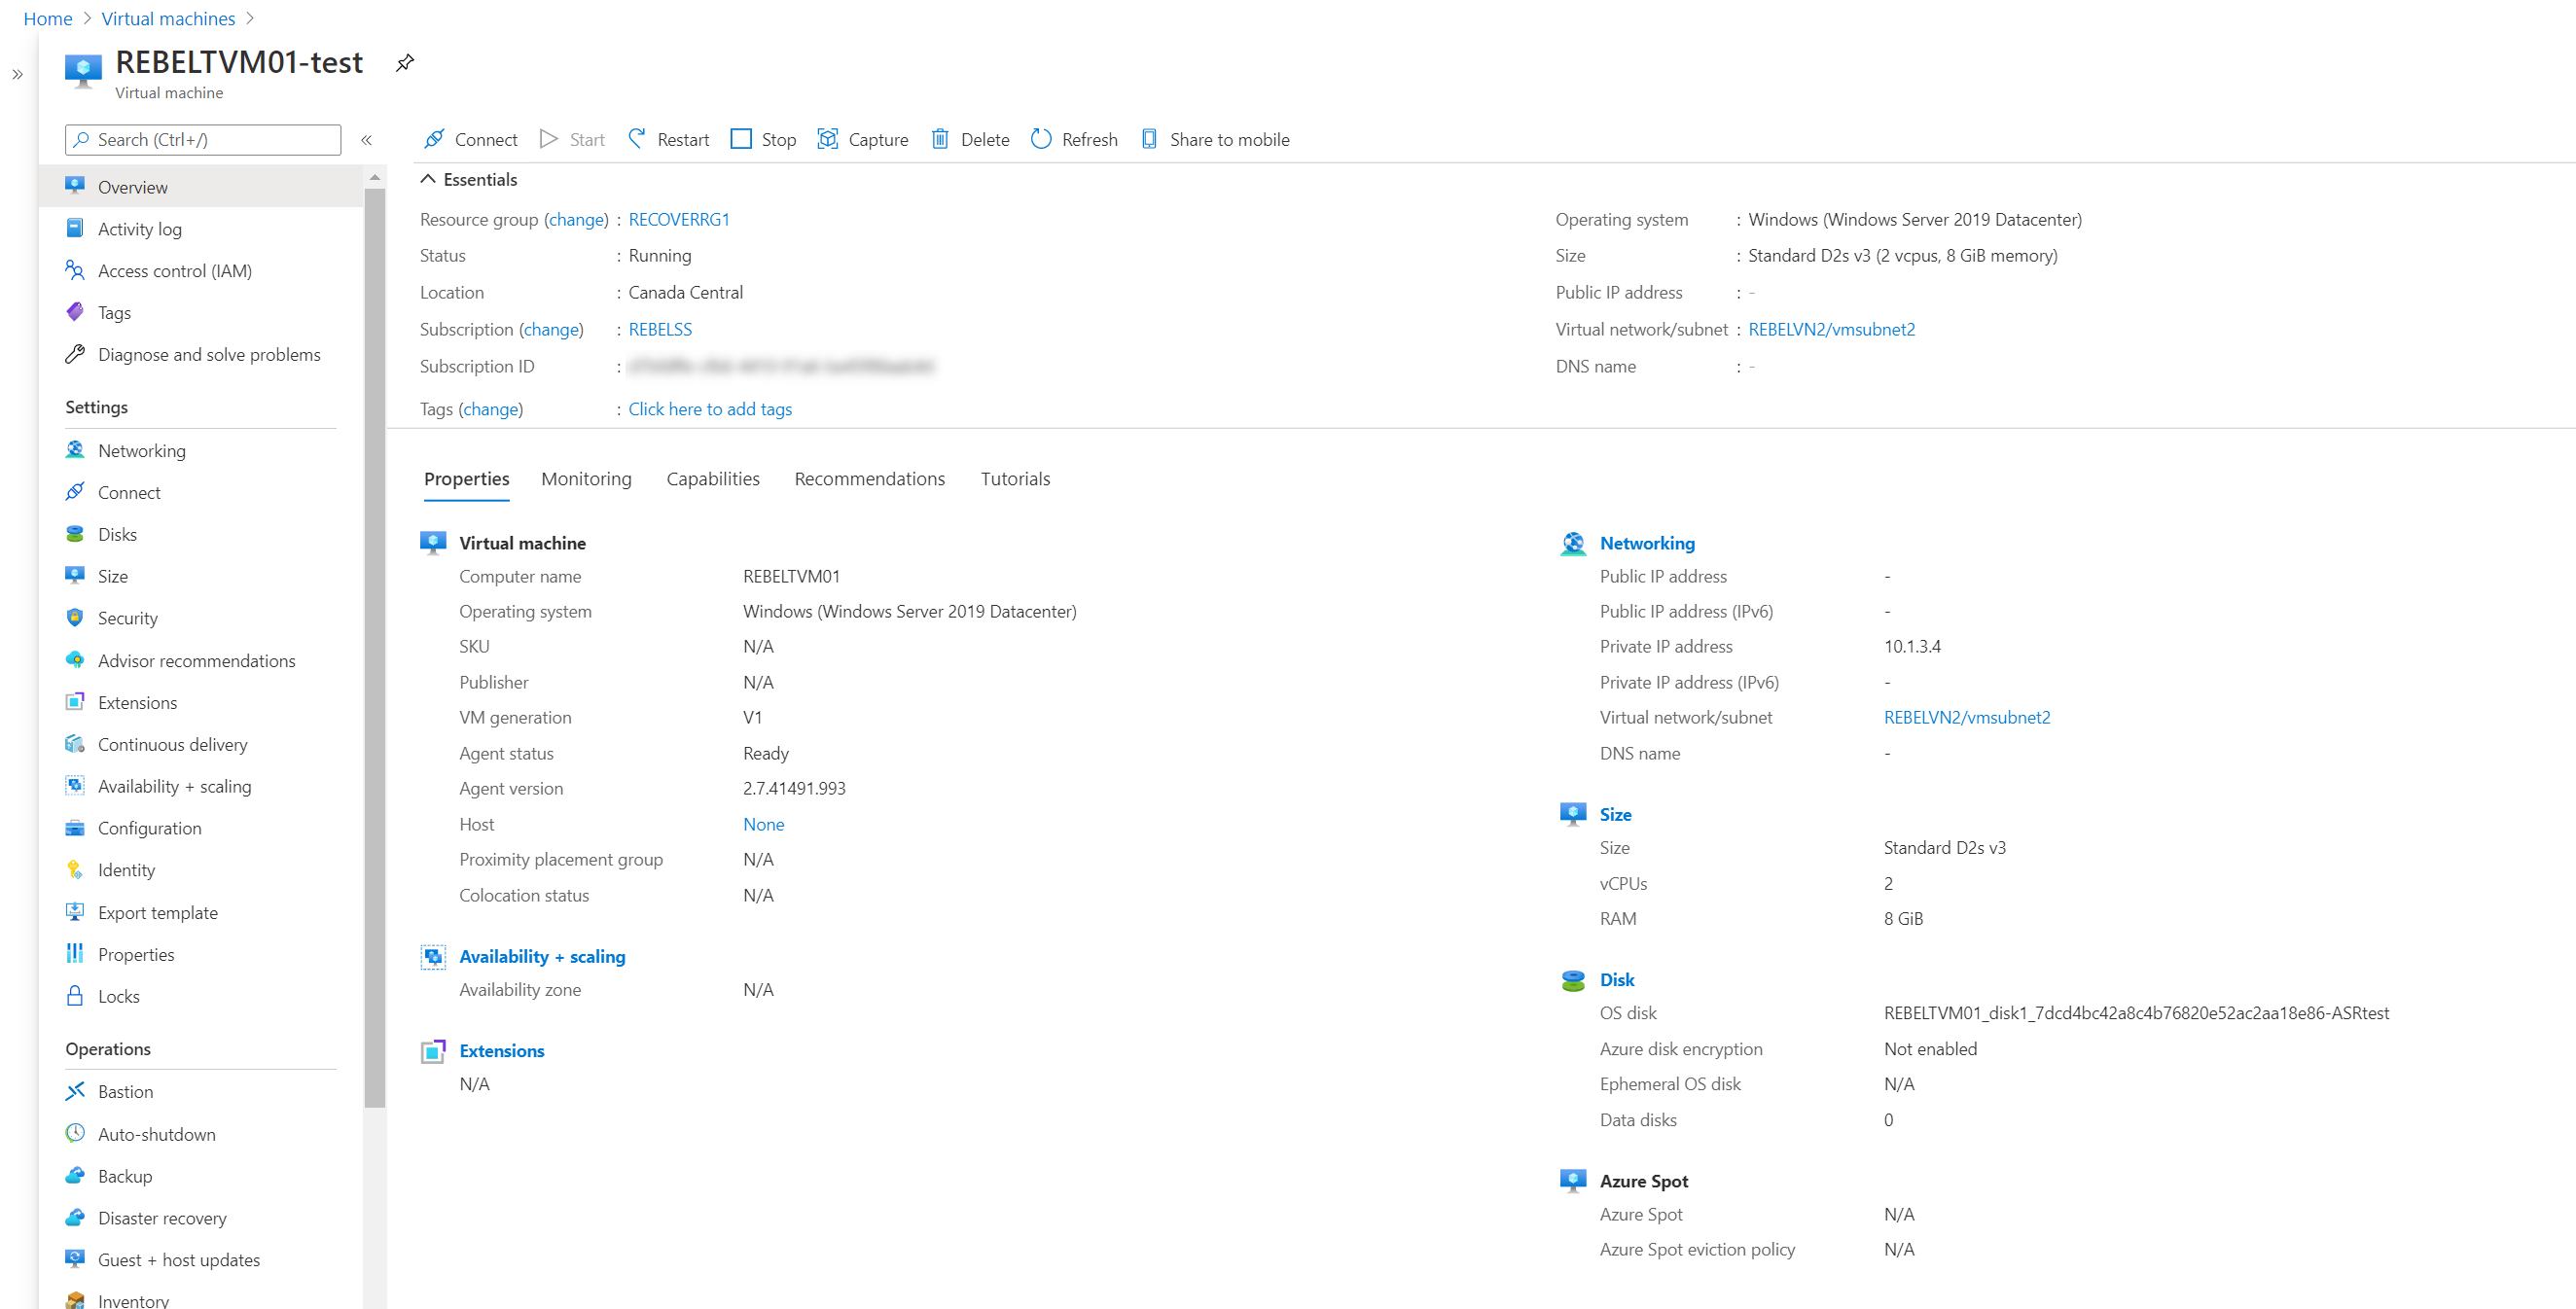
Task: Open Export template in sidebar
Action: click(x=157, y=913)
